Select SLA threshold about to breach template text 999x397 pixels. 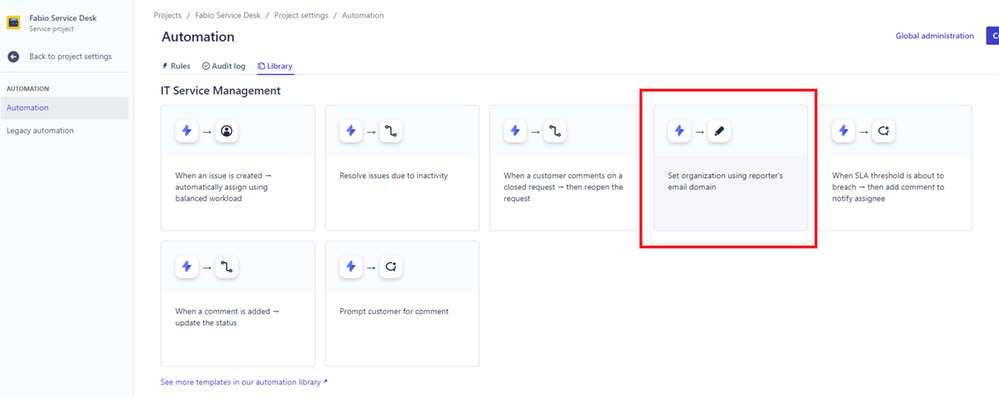[889, 187]
